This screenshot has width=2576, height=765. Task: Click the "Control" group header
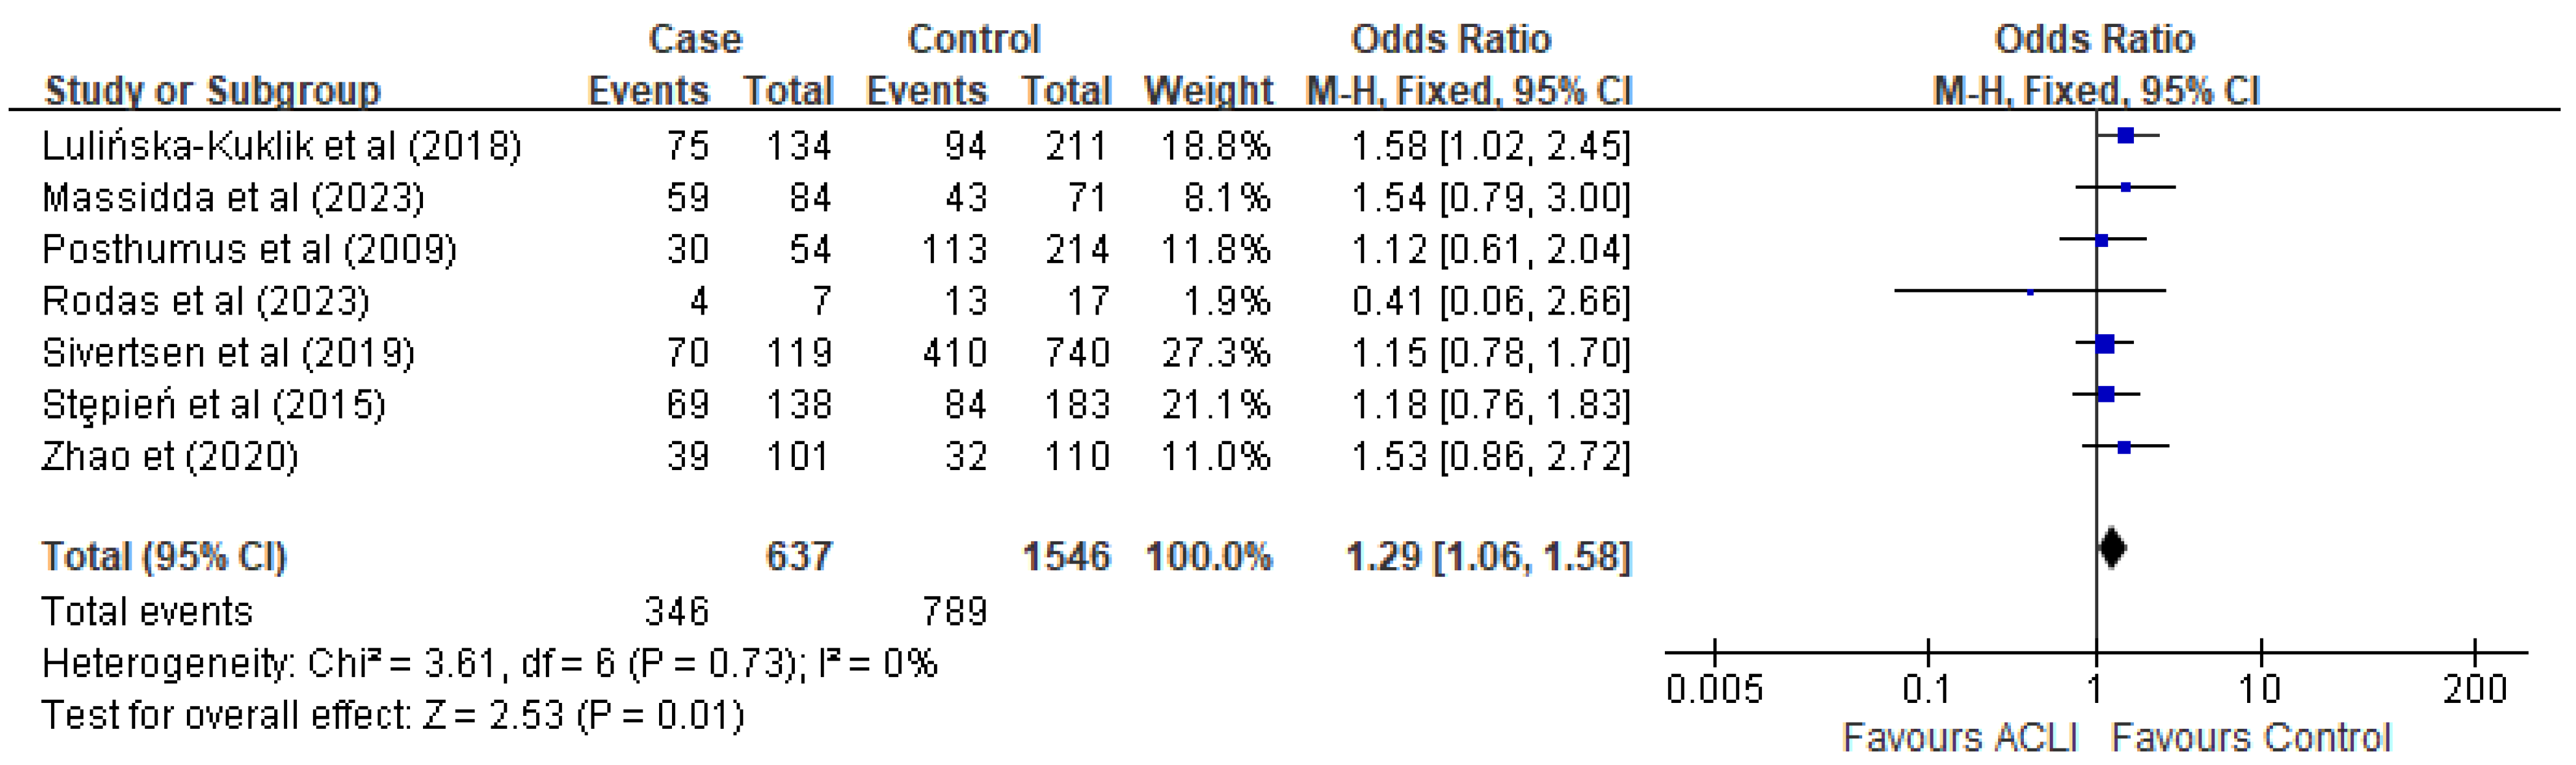tap(973, 39)
